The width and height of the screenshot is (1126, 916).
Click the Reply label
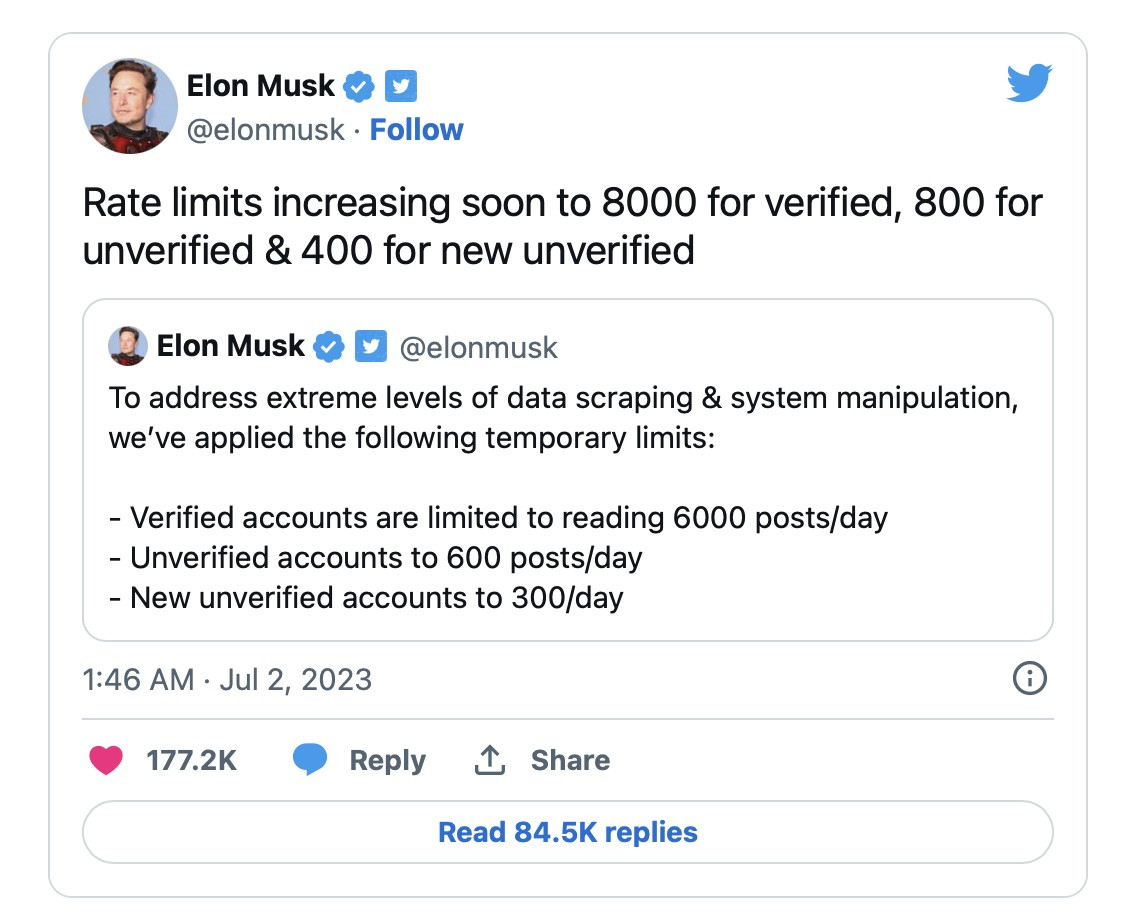coord(387,761)
